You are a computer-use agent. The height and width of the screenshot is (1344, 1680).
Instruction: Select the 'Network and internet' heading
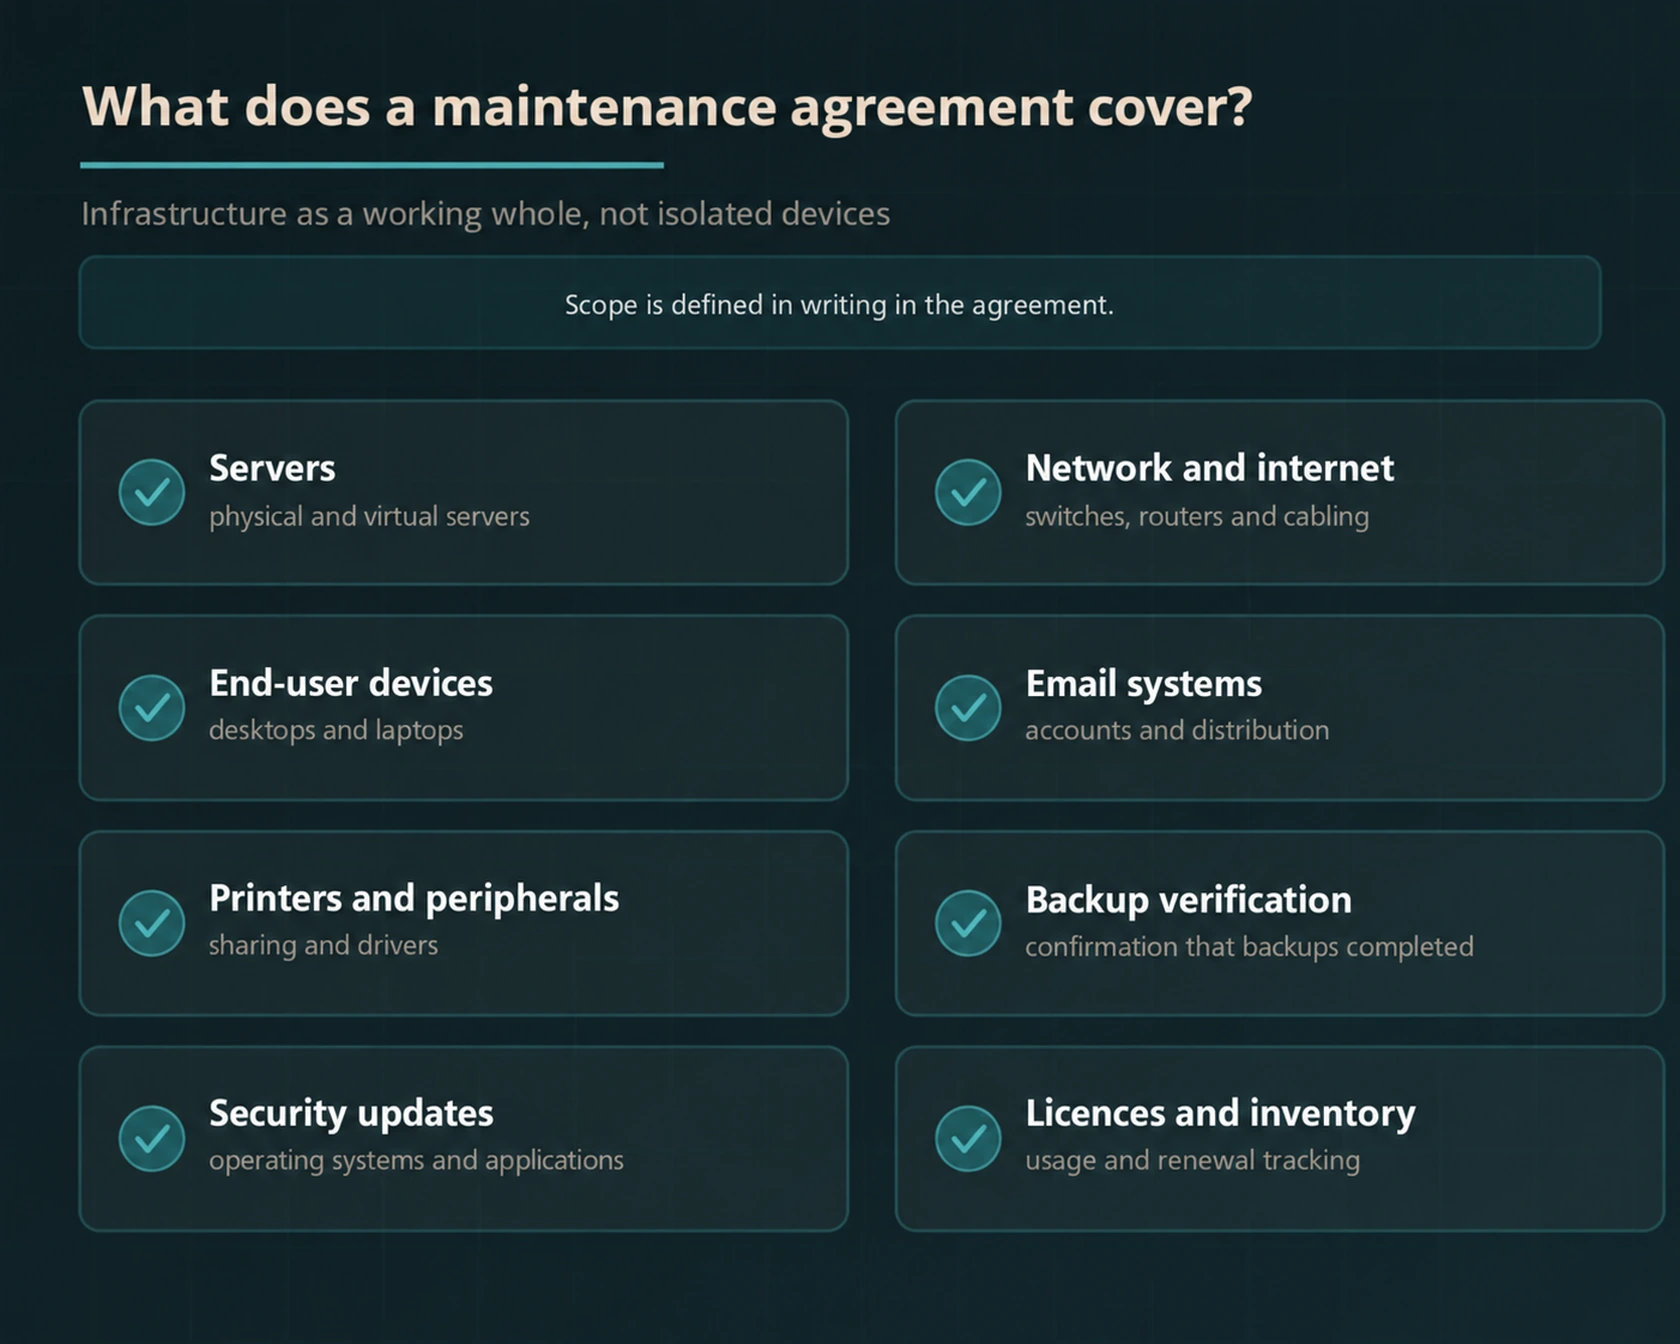1209,468
